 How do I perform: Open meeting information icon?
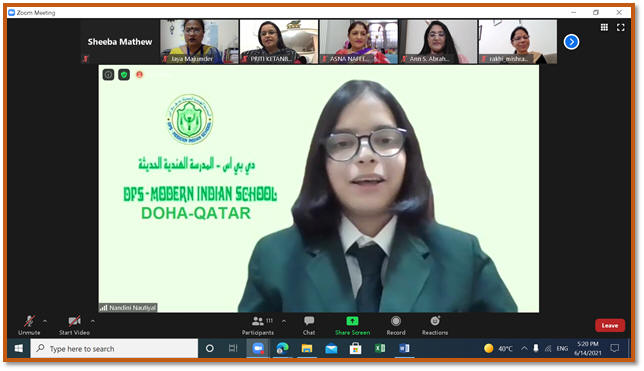click(x=108, y=75)
